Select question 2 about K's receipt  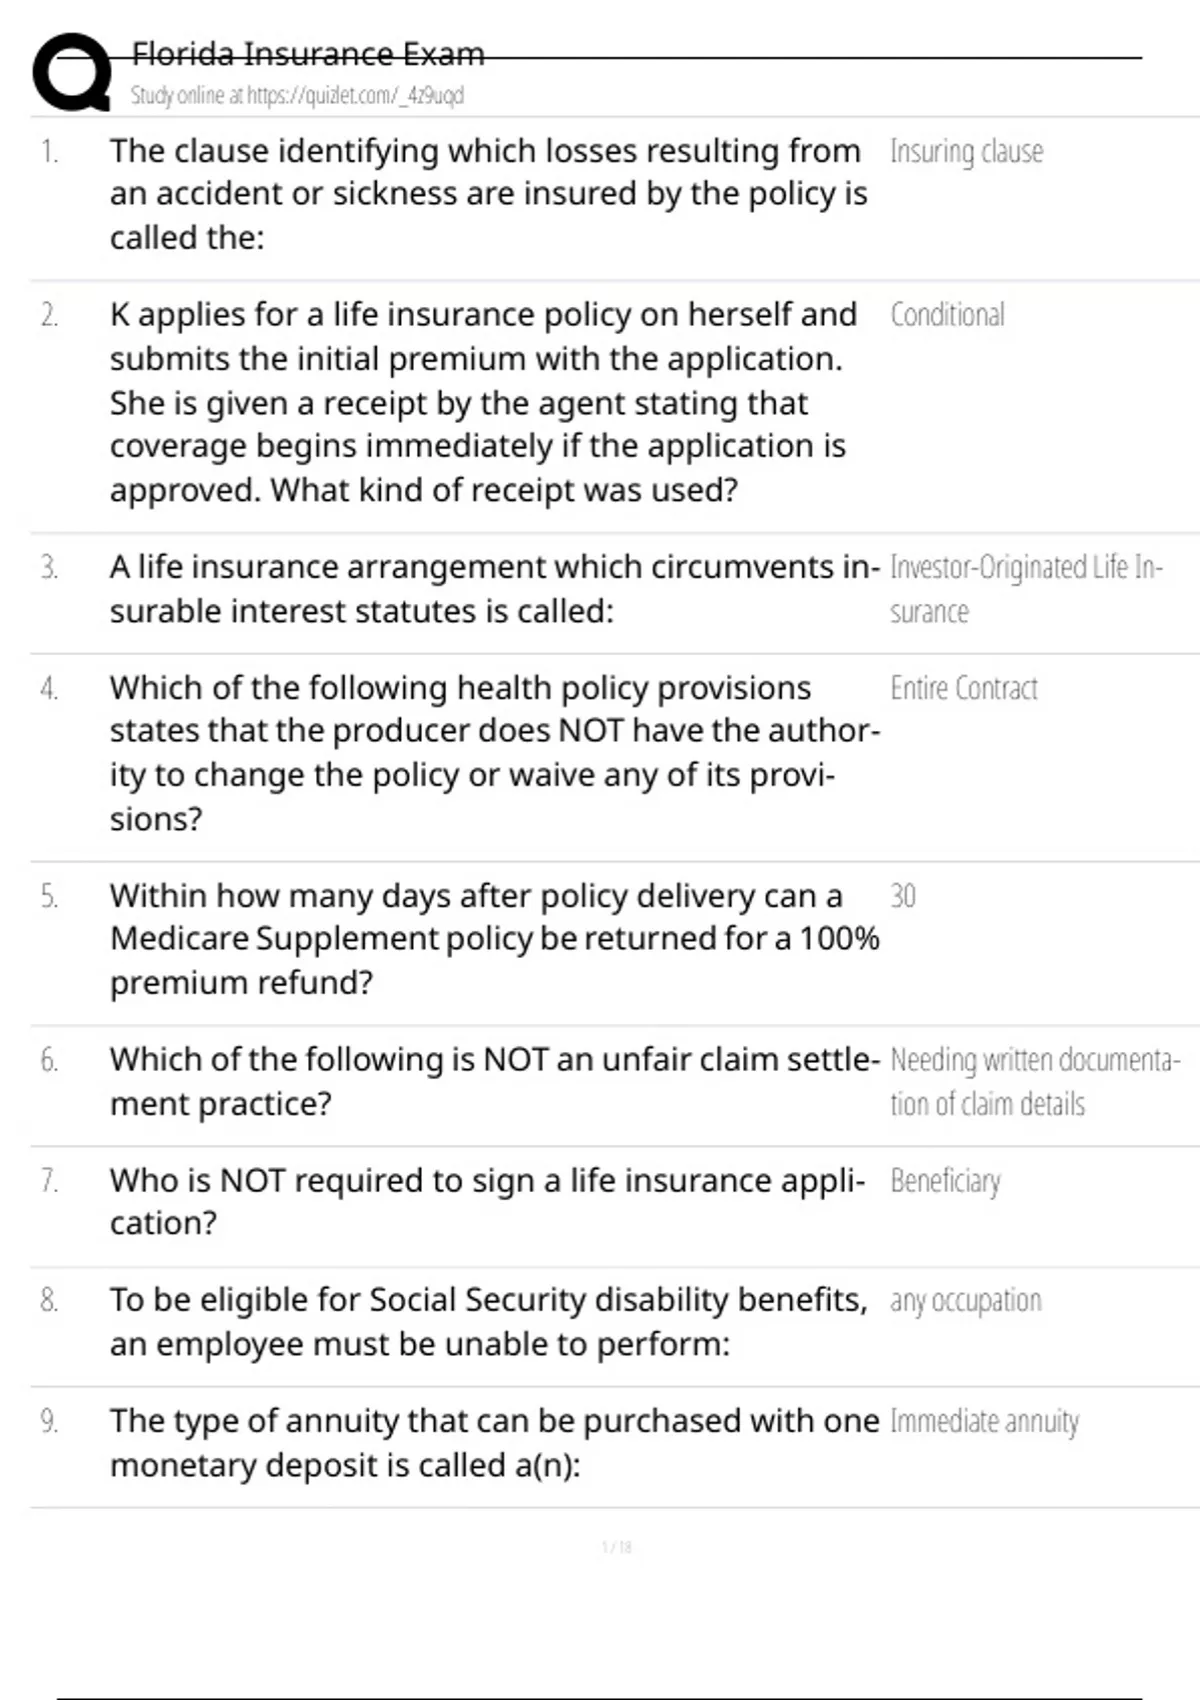(482, 402)
